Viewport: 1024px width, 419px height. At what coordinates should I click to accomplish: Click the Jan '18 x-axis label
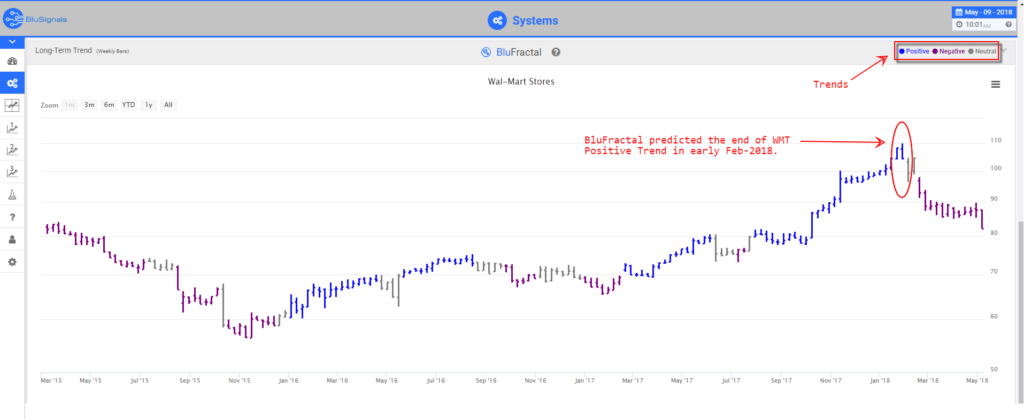point(880,379)
